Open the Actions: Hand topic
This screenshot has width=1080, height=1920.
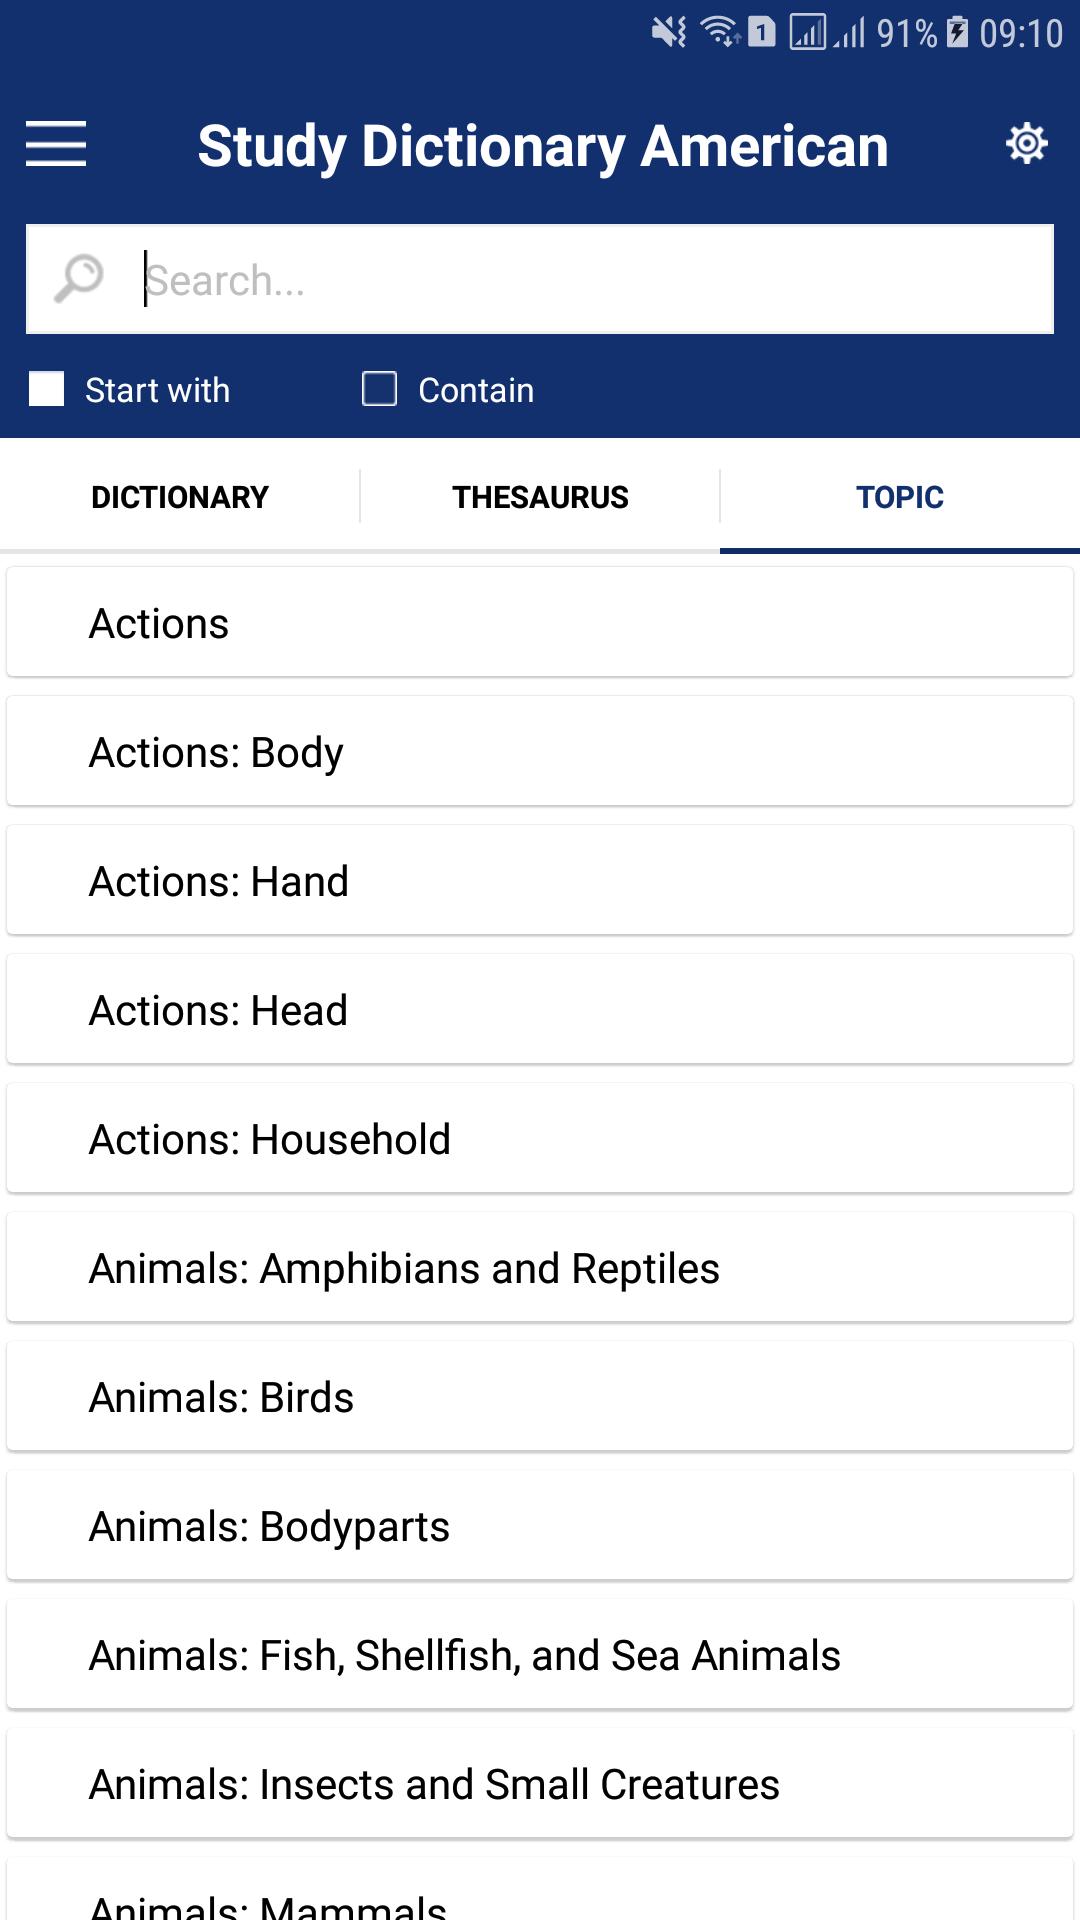(540, 880)
